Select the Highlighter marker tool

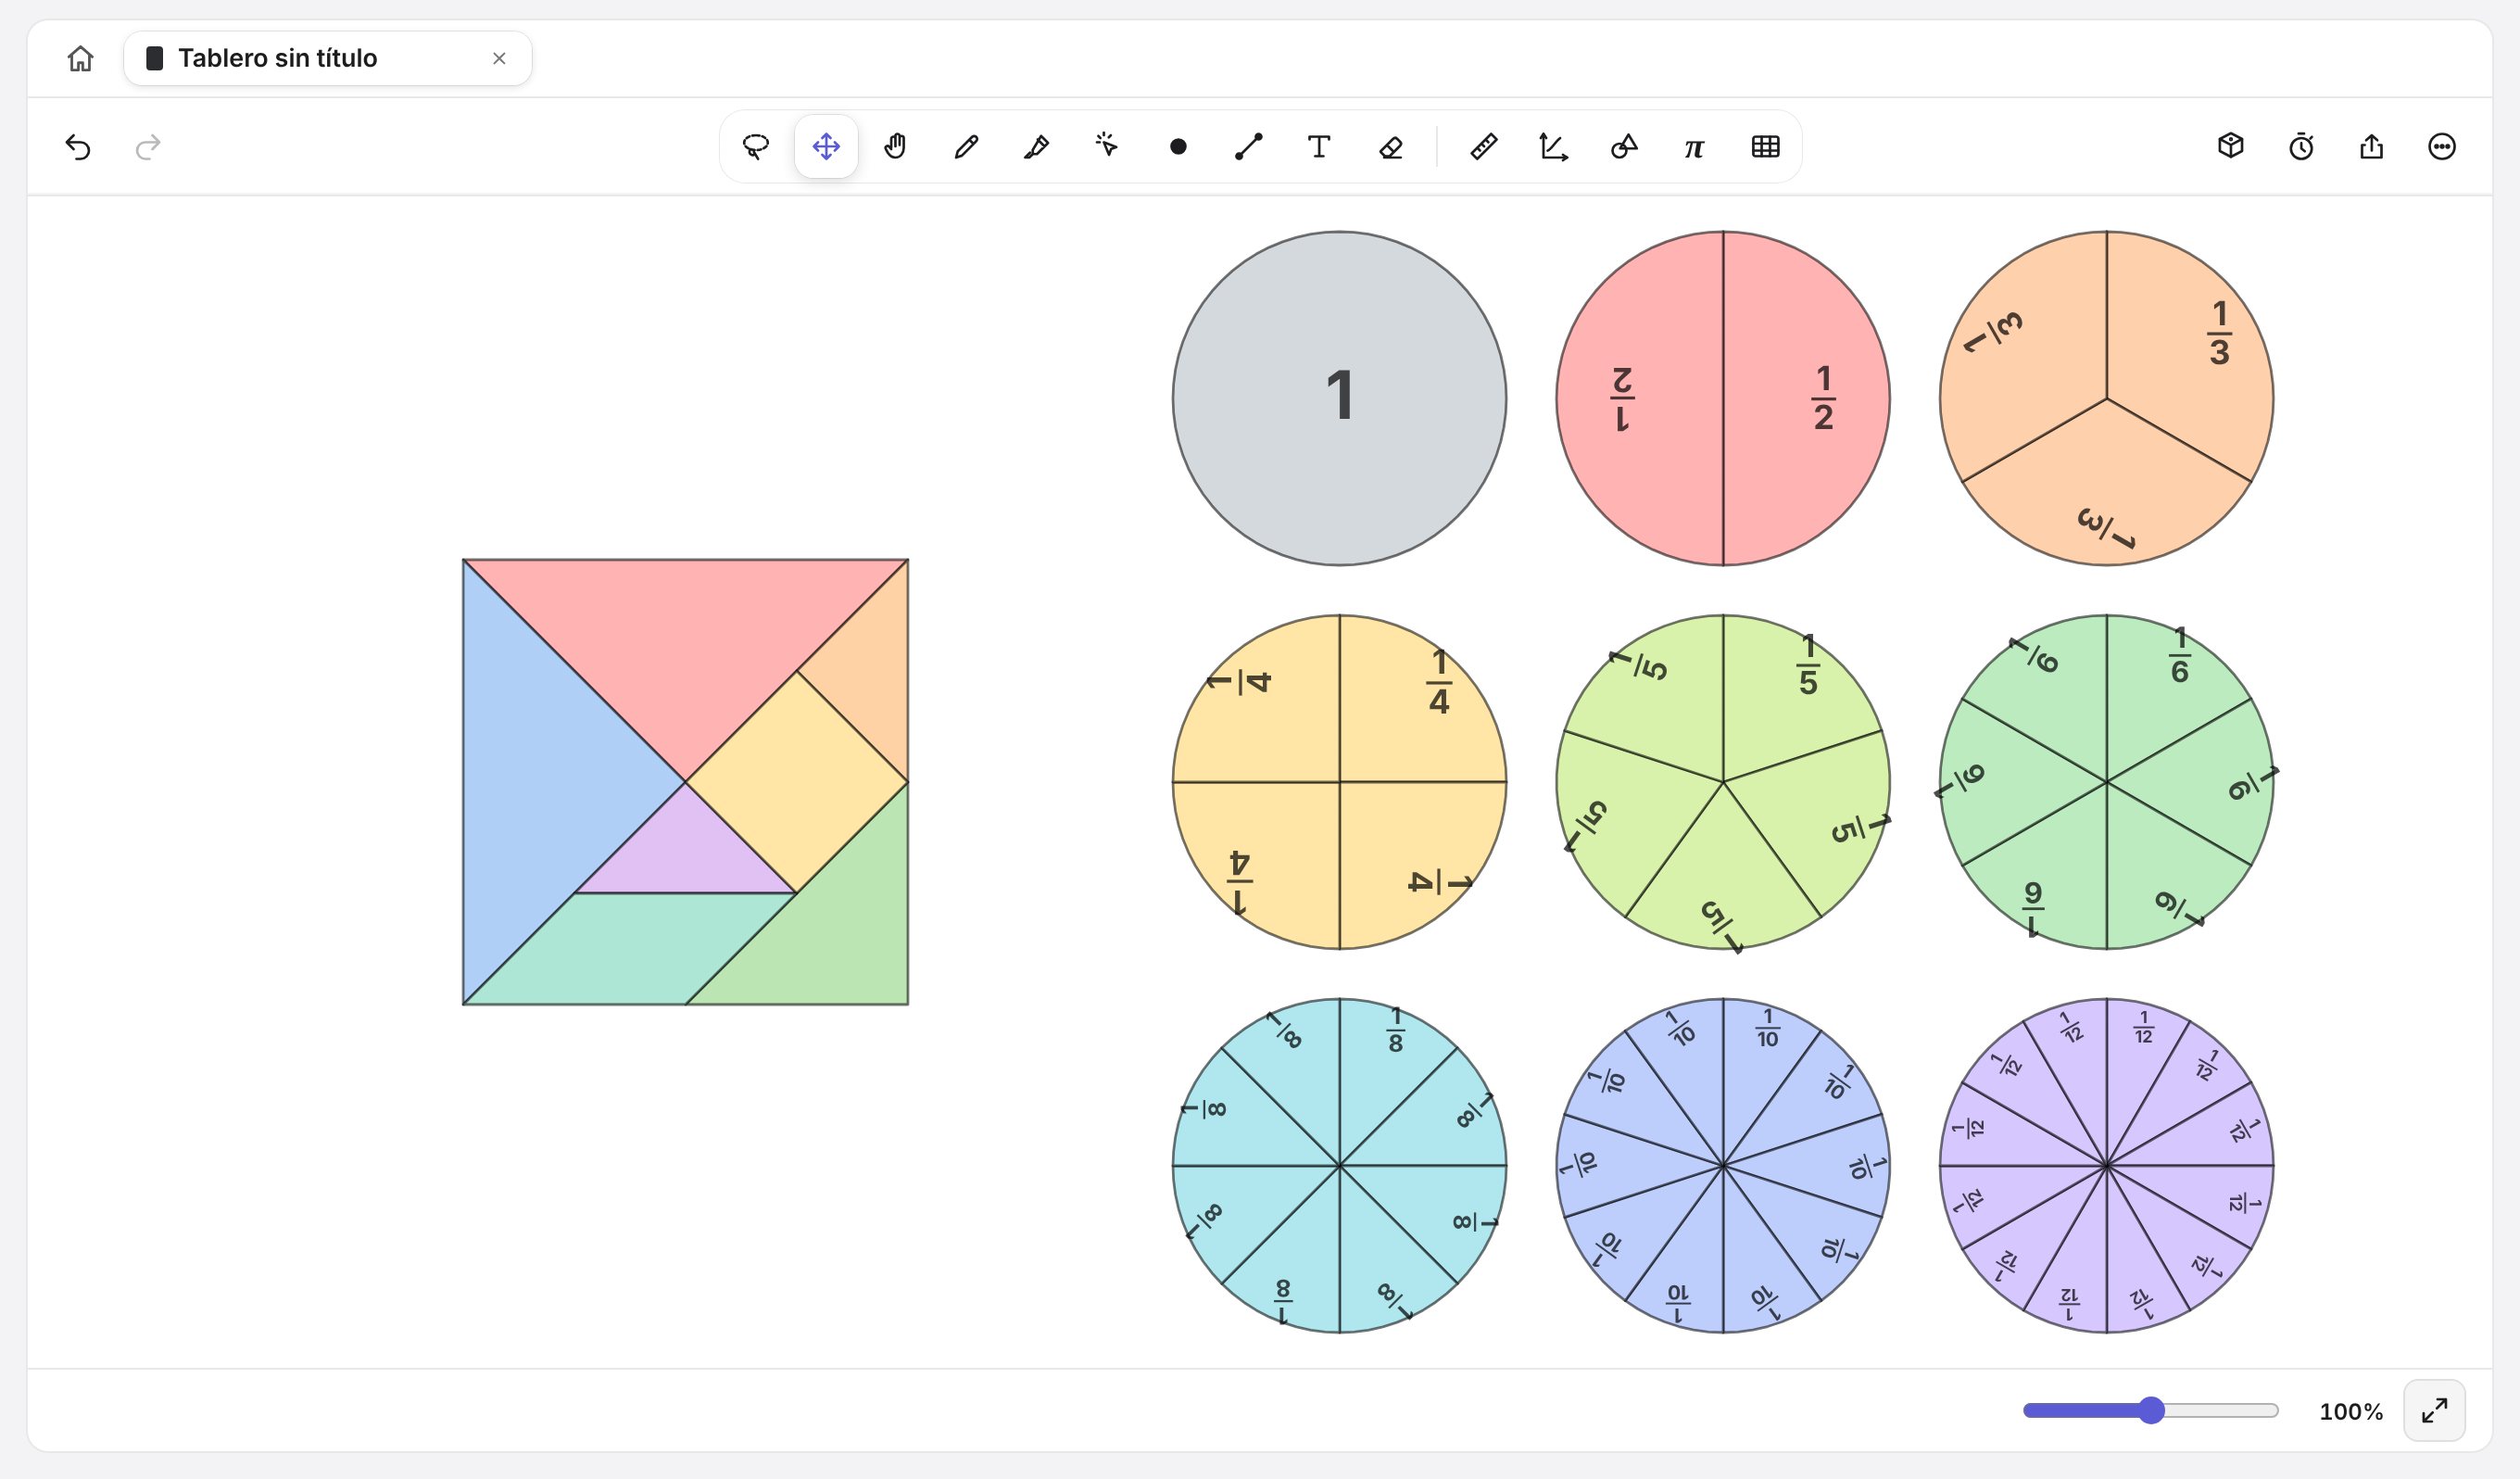click(x=1036, y=147)
